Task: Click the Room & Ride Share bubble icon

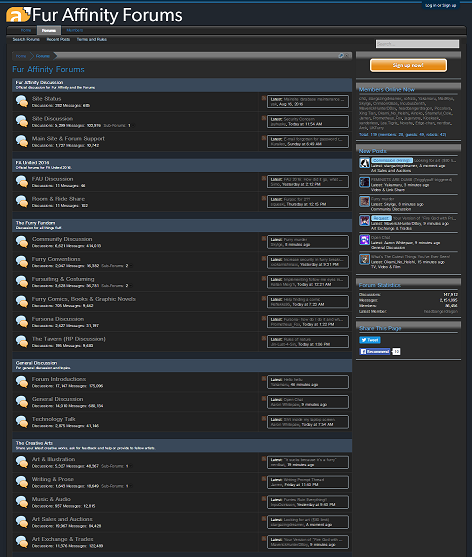Action: [22, 202]
